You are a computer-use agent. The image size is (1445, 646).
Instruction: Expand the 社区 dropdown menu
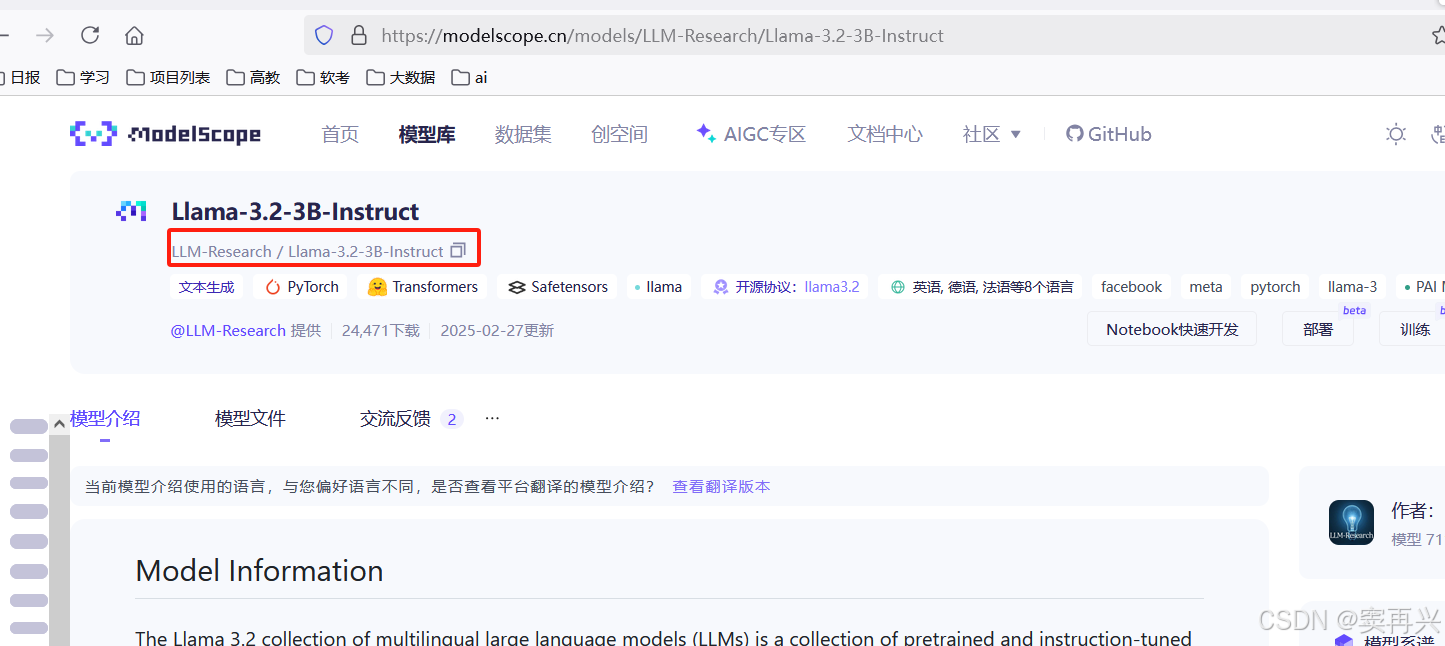point(992,134)
